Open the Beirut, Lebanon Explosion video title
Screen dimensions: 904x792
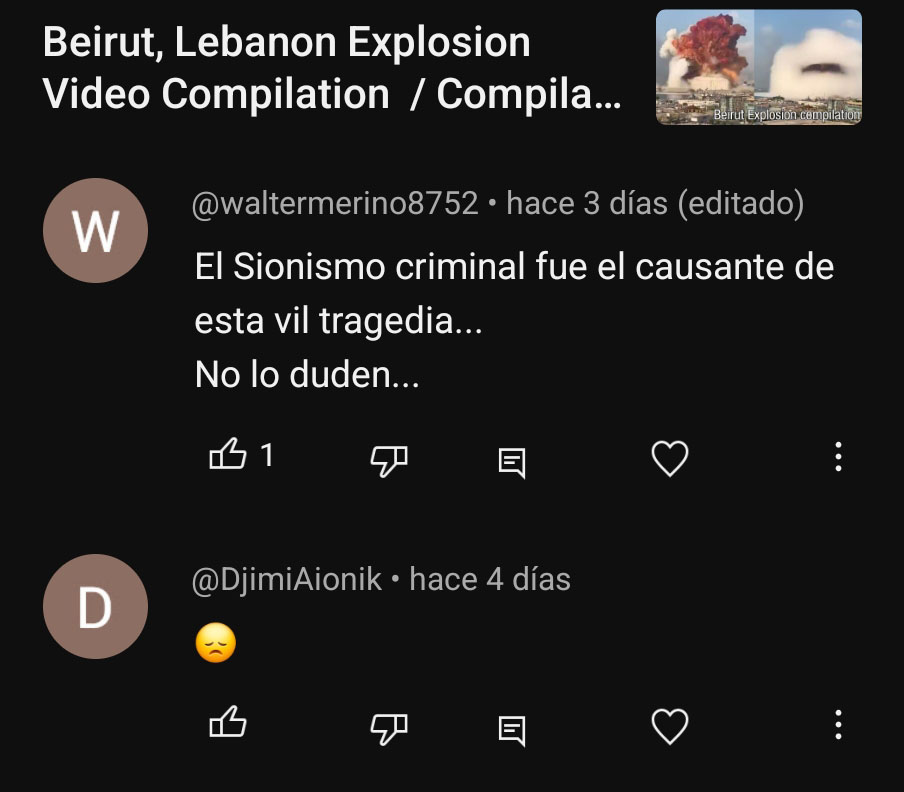[x=332, y=67]
